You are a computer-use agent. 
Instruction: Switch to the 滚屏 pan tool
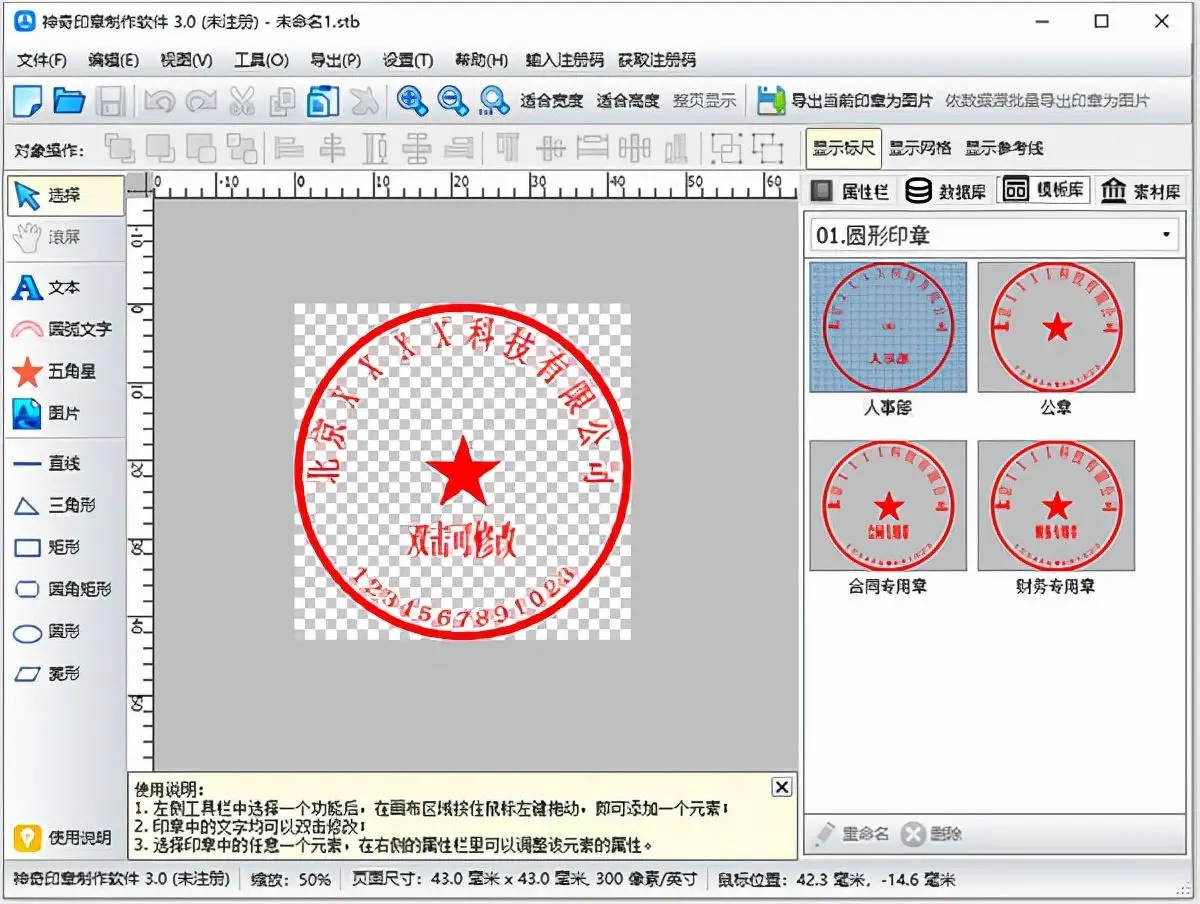tap(60, 238)
